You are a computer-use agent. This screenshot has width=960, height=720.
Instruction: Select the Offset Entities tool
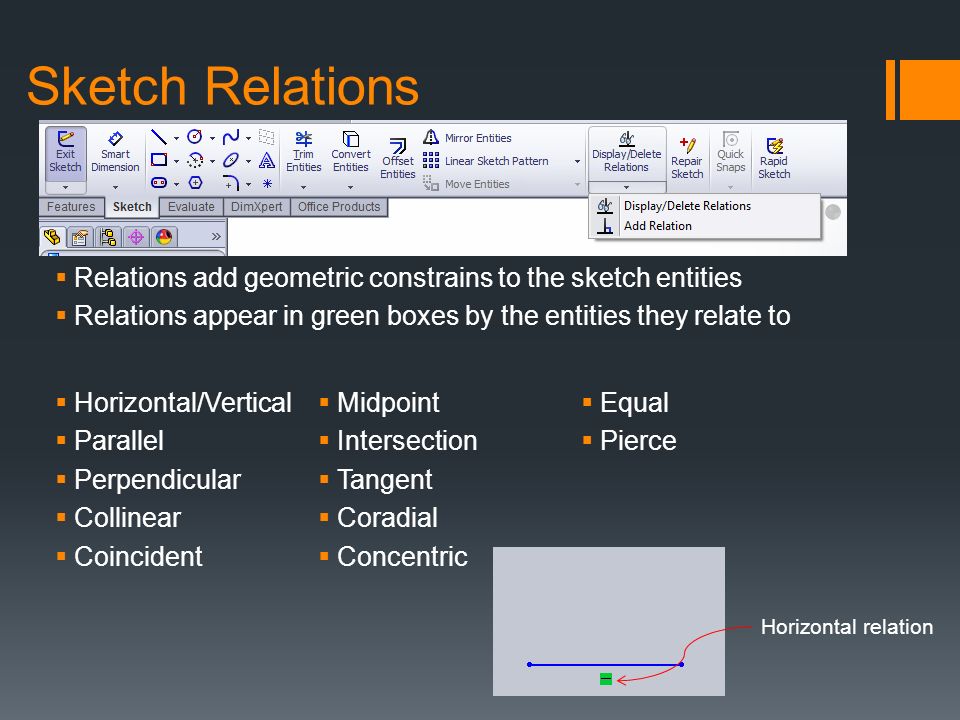(x=397, y=158)
